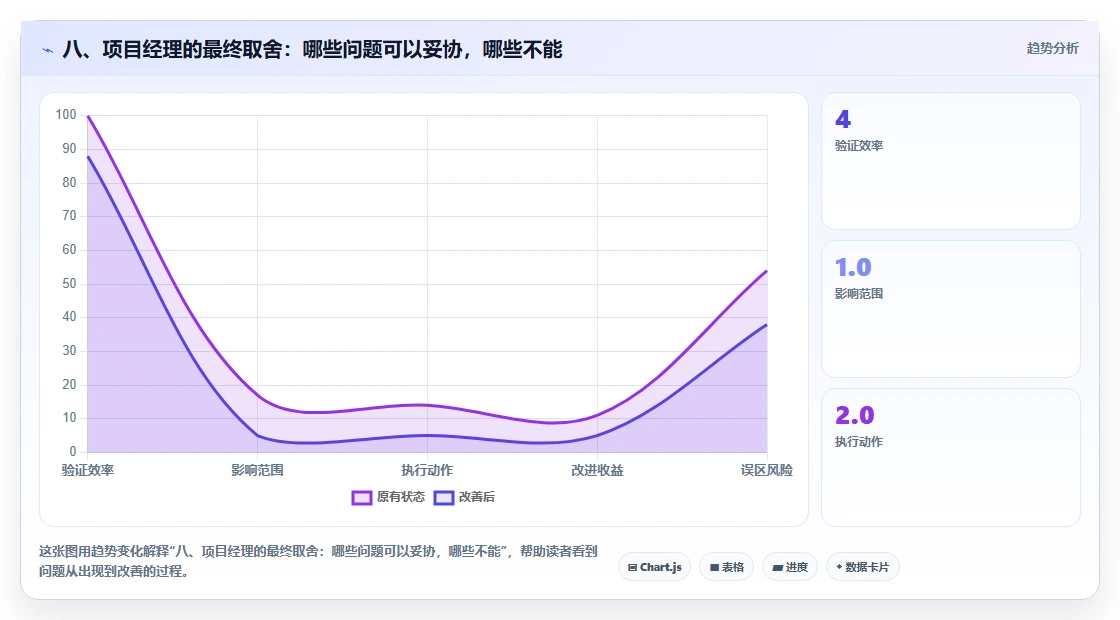Click the 数据卡片 tag button

point(863,567)
